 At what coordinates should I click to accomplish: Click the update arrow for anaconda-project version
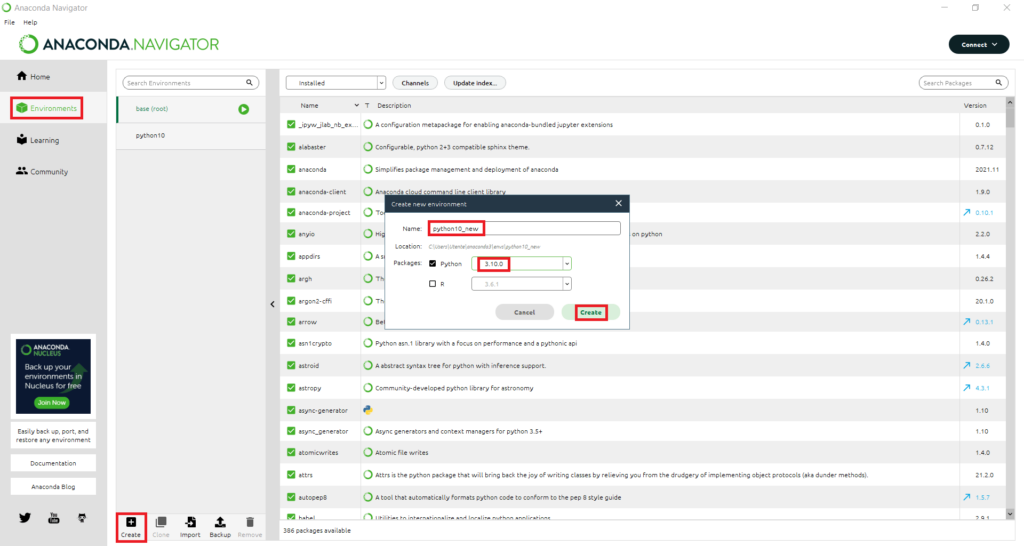click(x=966, y=212)
